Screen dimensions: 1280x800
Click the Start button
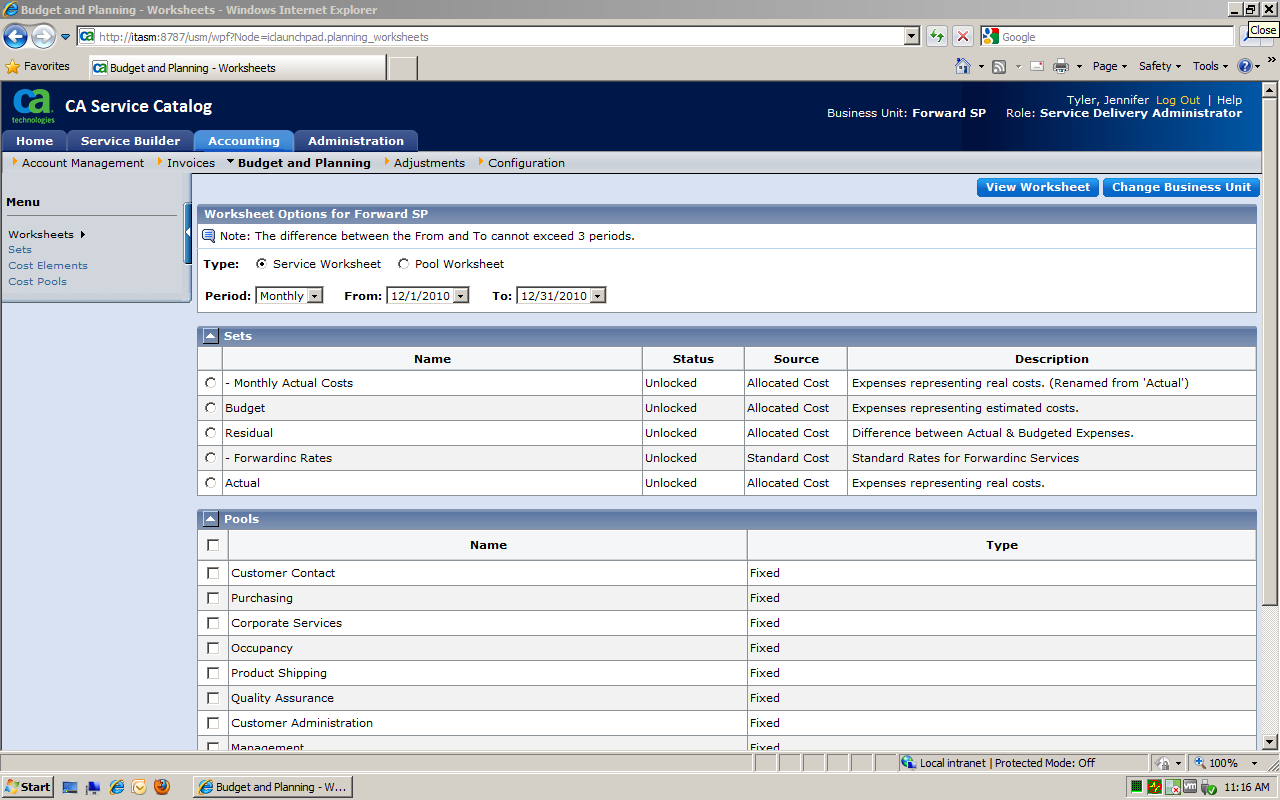pyautogui.click(x=28, y=787)
